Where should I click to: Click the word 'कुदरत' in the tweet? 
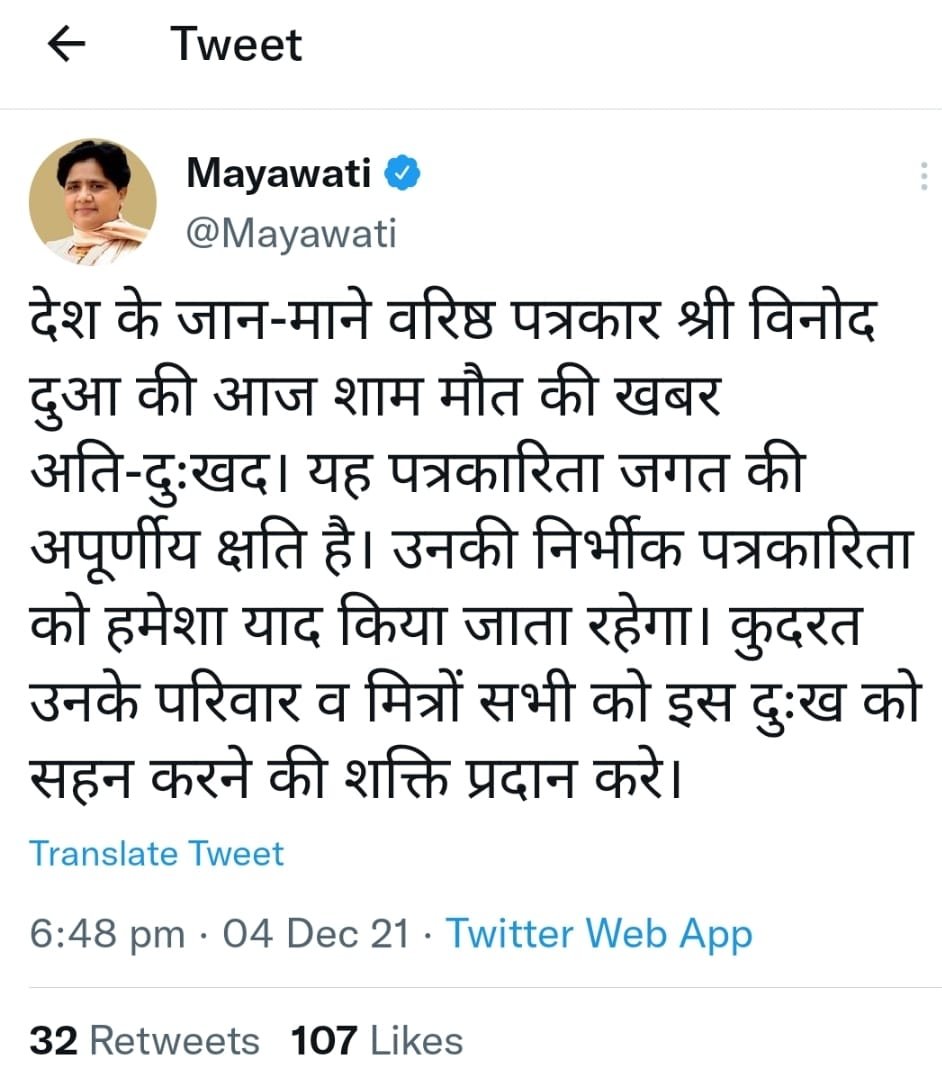[x=796, y=624]
